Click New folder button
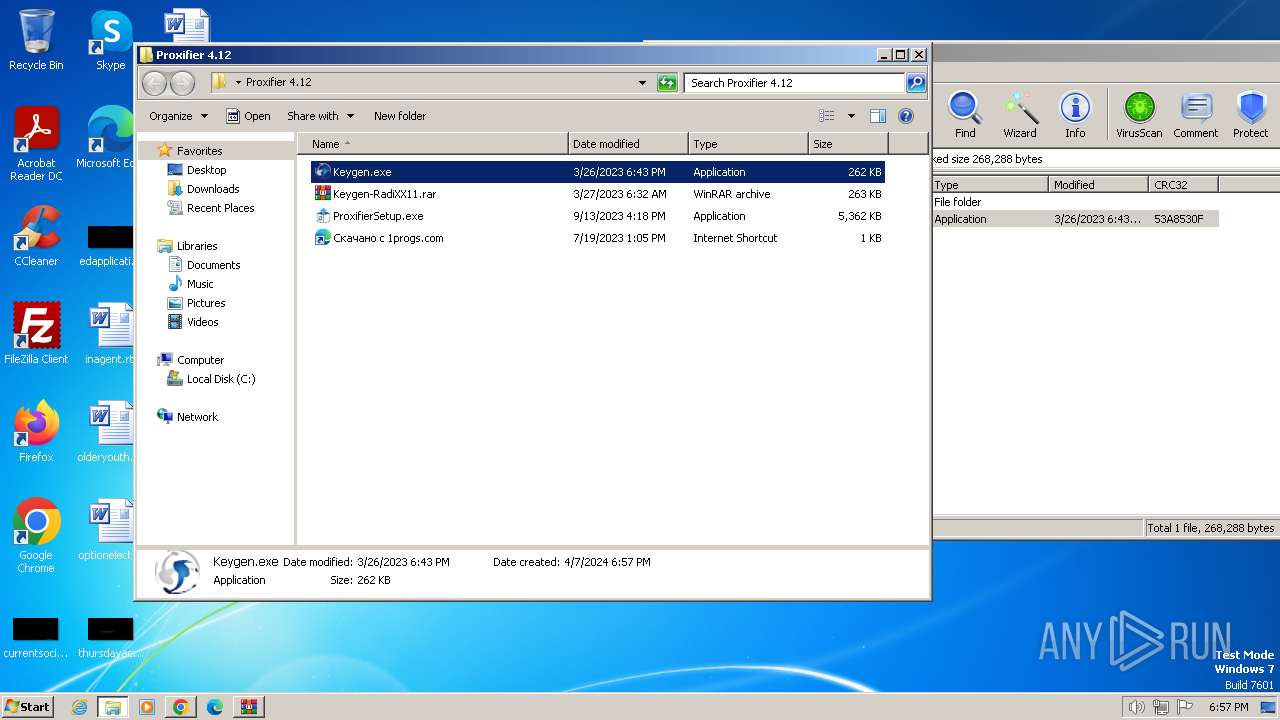 tap(400, 116)
